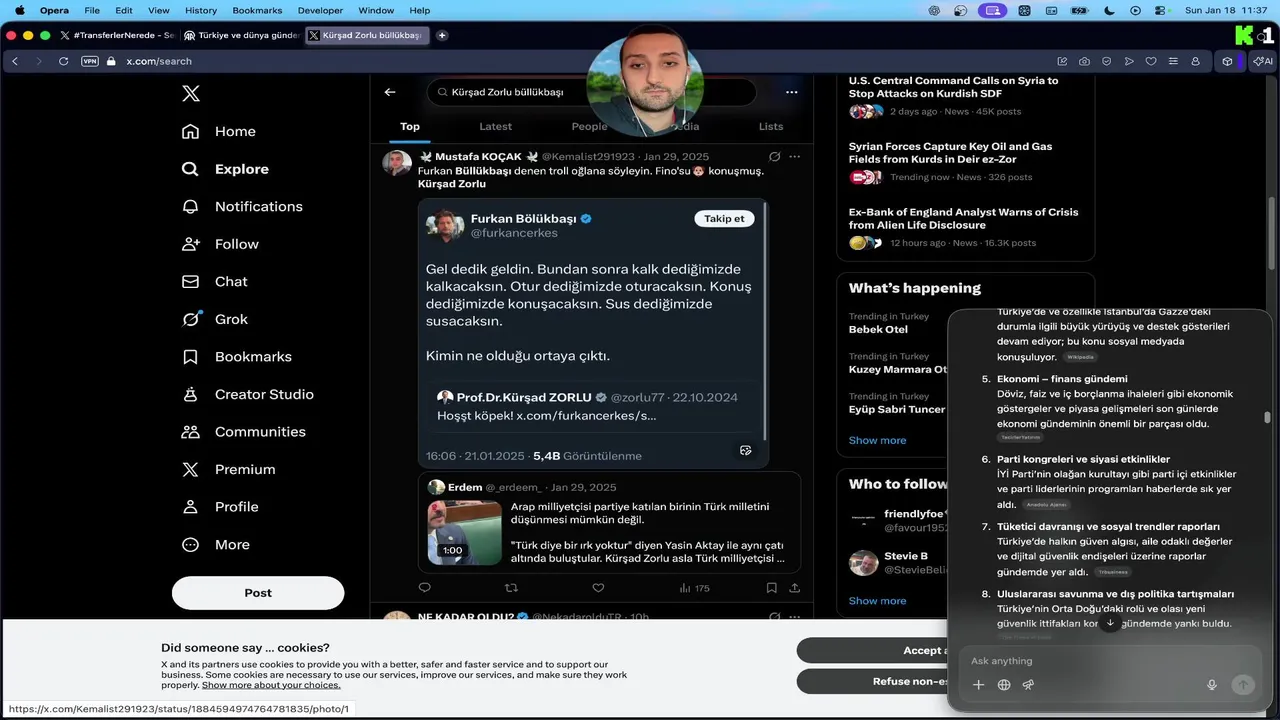Repost the Mustafa KOÇAK post
Image resolution: width=1280 pixels, height=720 pixels.
click(x=512, y=588)
